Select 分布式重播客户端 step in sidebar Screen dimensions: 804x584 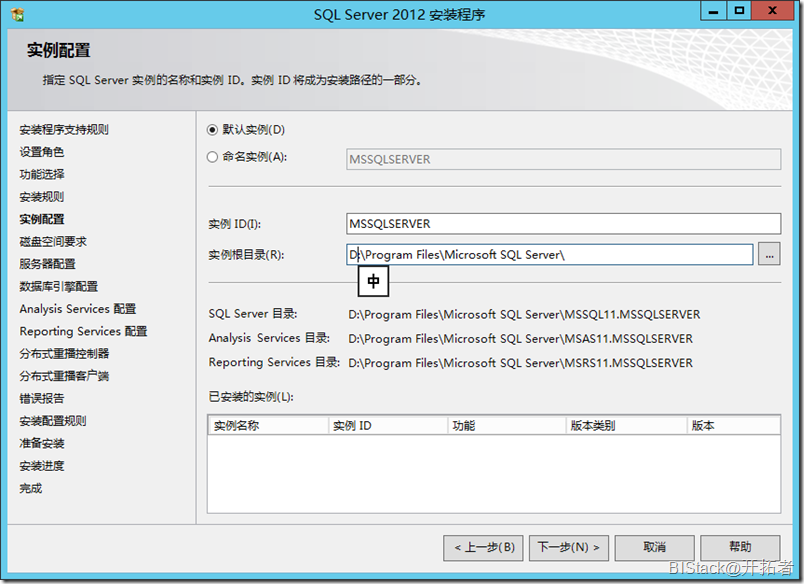coord(65,376)
